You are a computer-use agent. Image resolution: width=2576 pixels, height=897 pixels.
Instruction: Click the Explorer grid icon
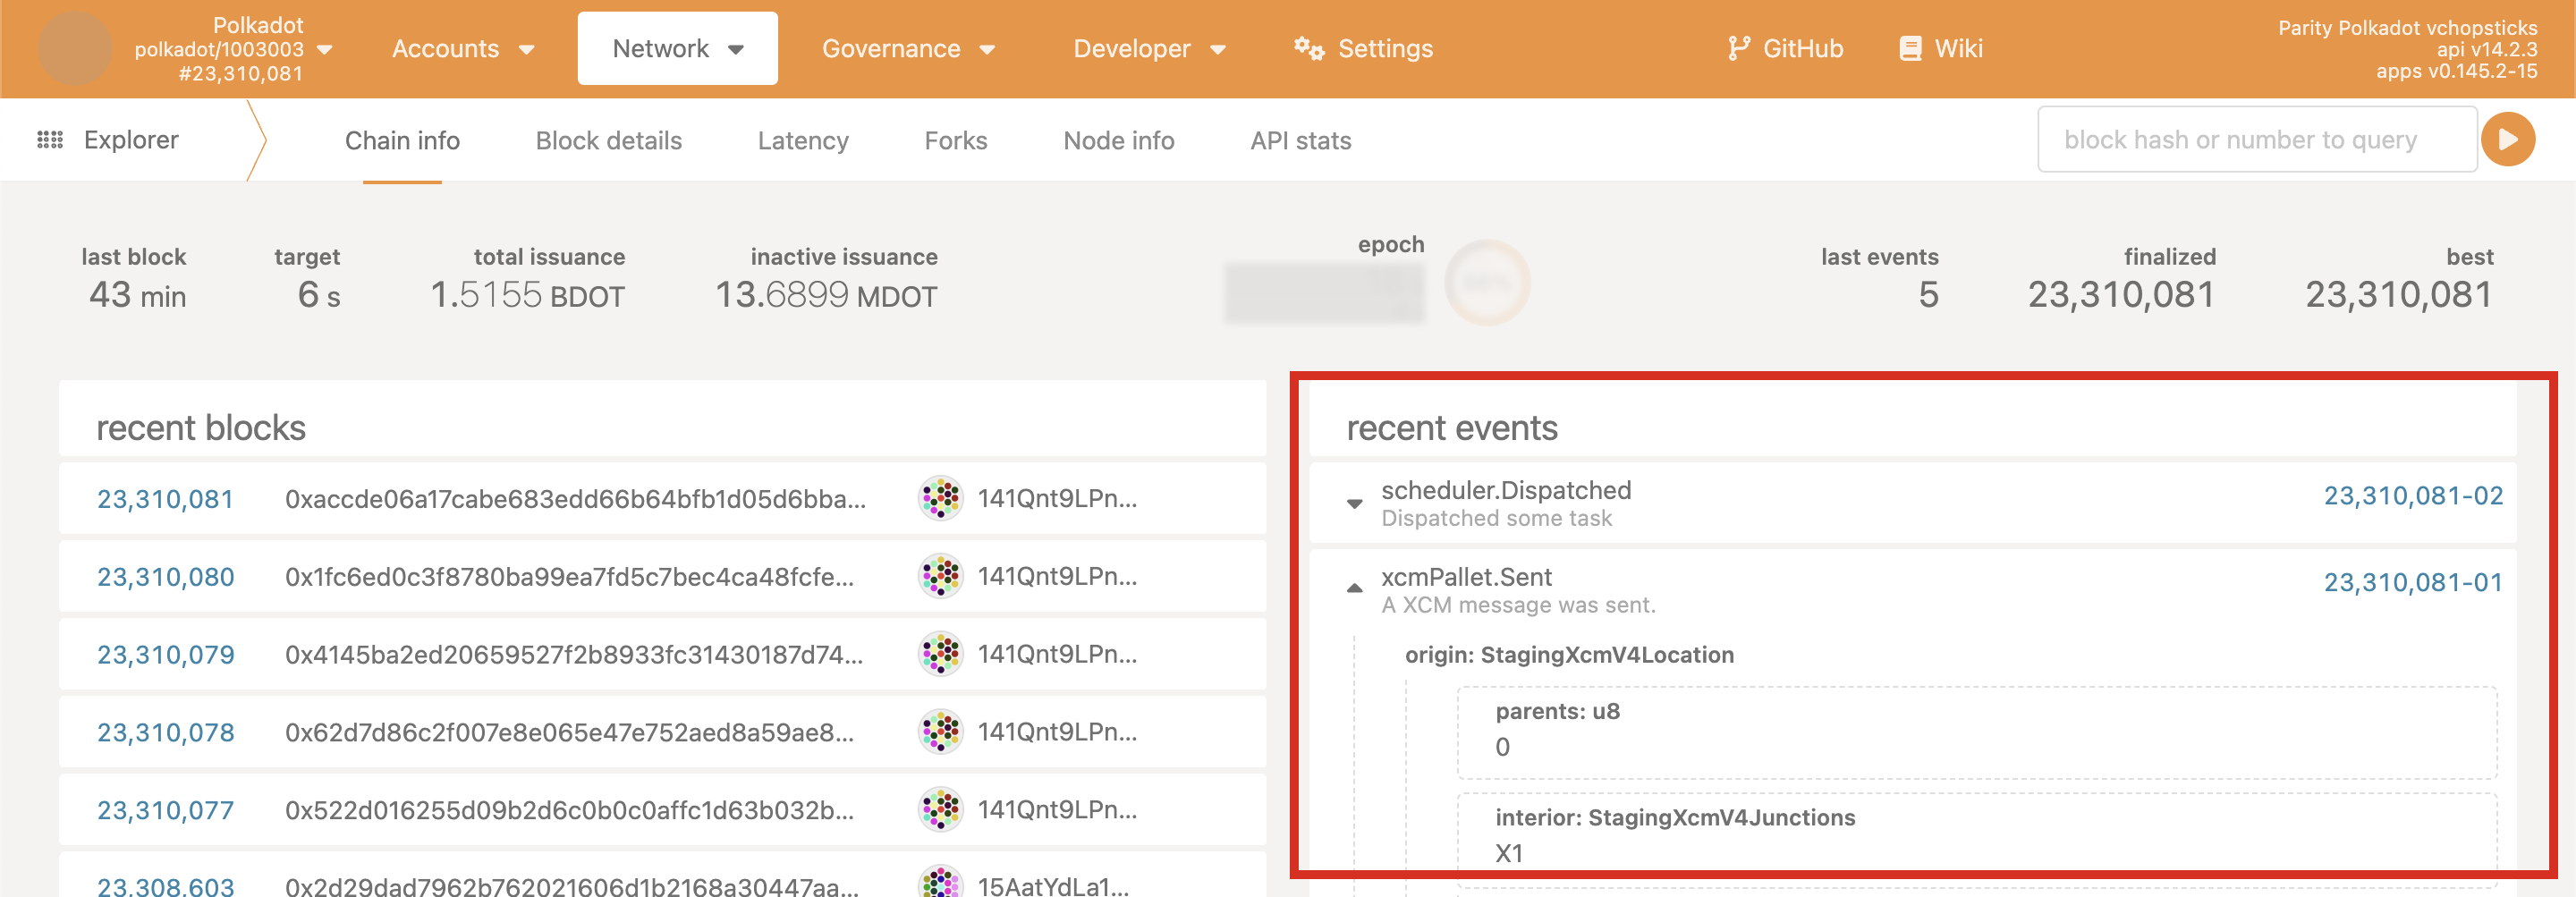[50, 140]
